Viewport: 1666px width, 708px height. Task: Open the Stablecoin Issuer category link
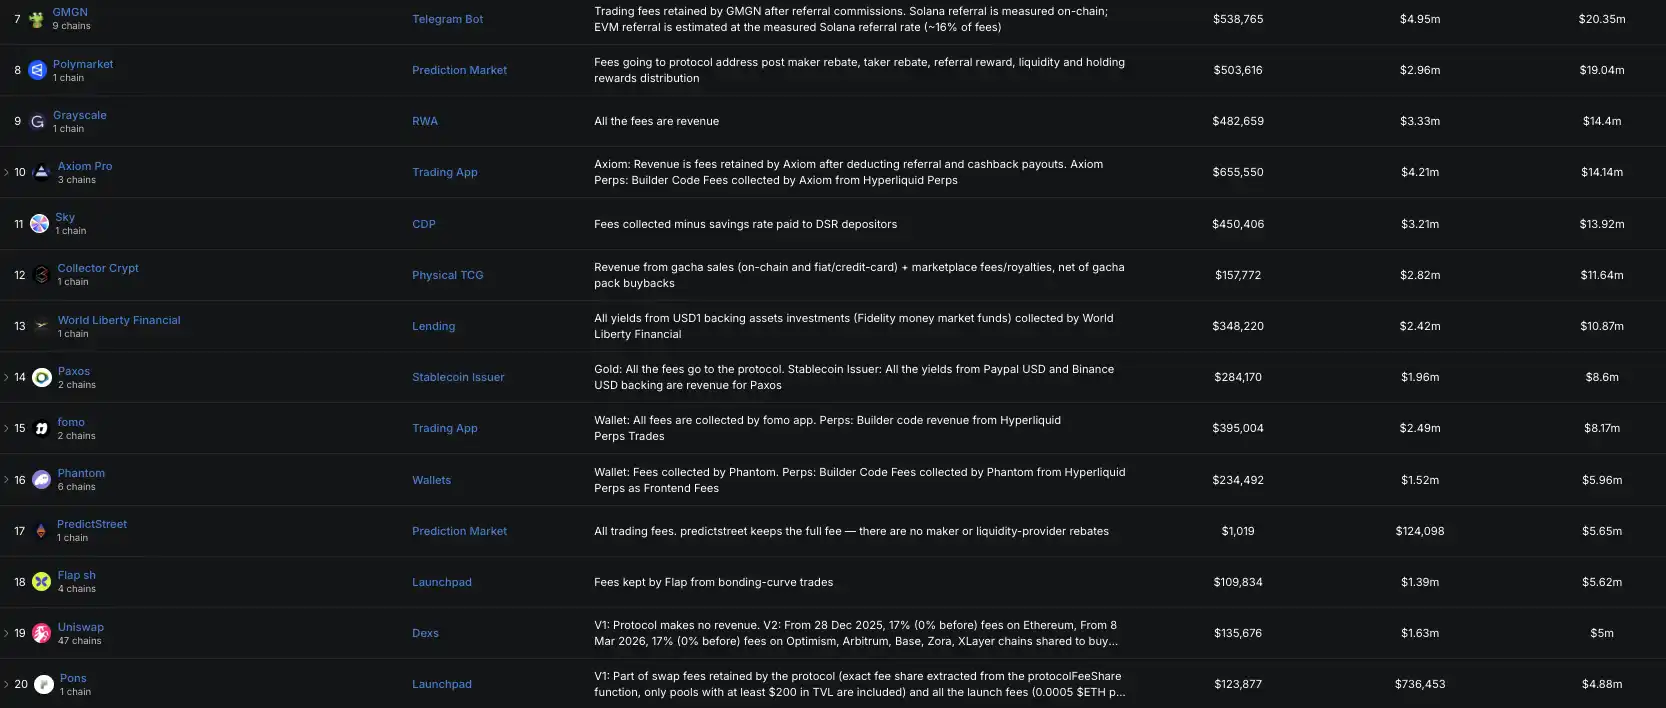pos(458,377)
